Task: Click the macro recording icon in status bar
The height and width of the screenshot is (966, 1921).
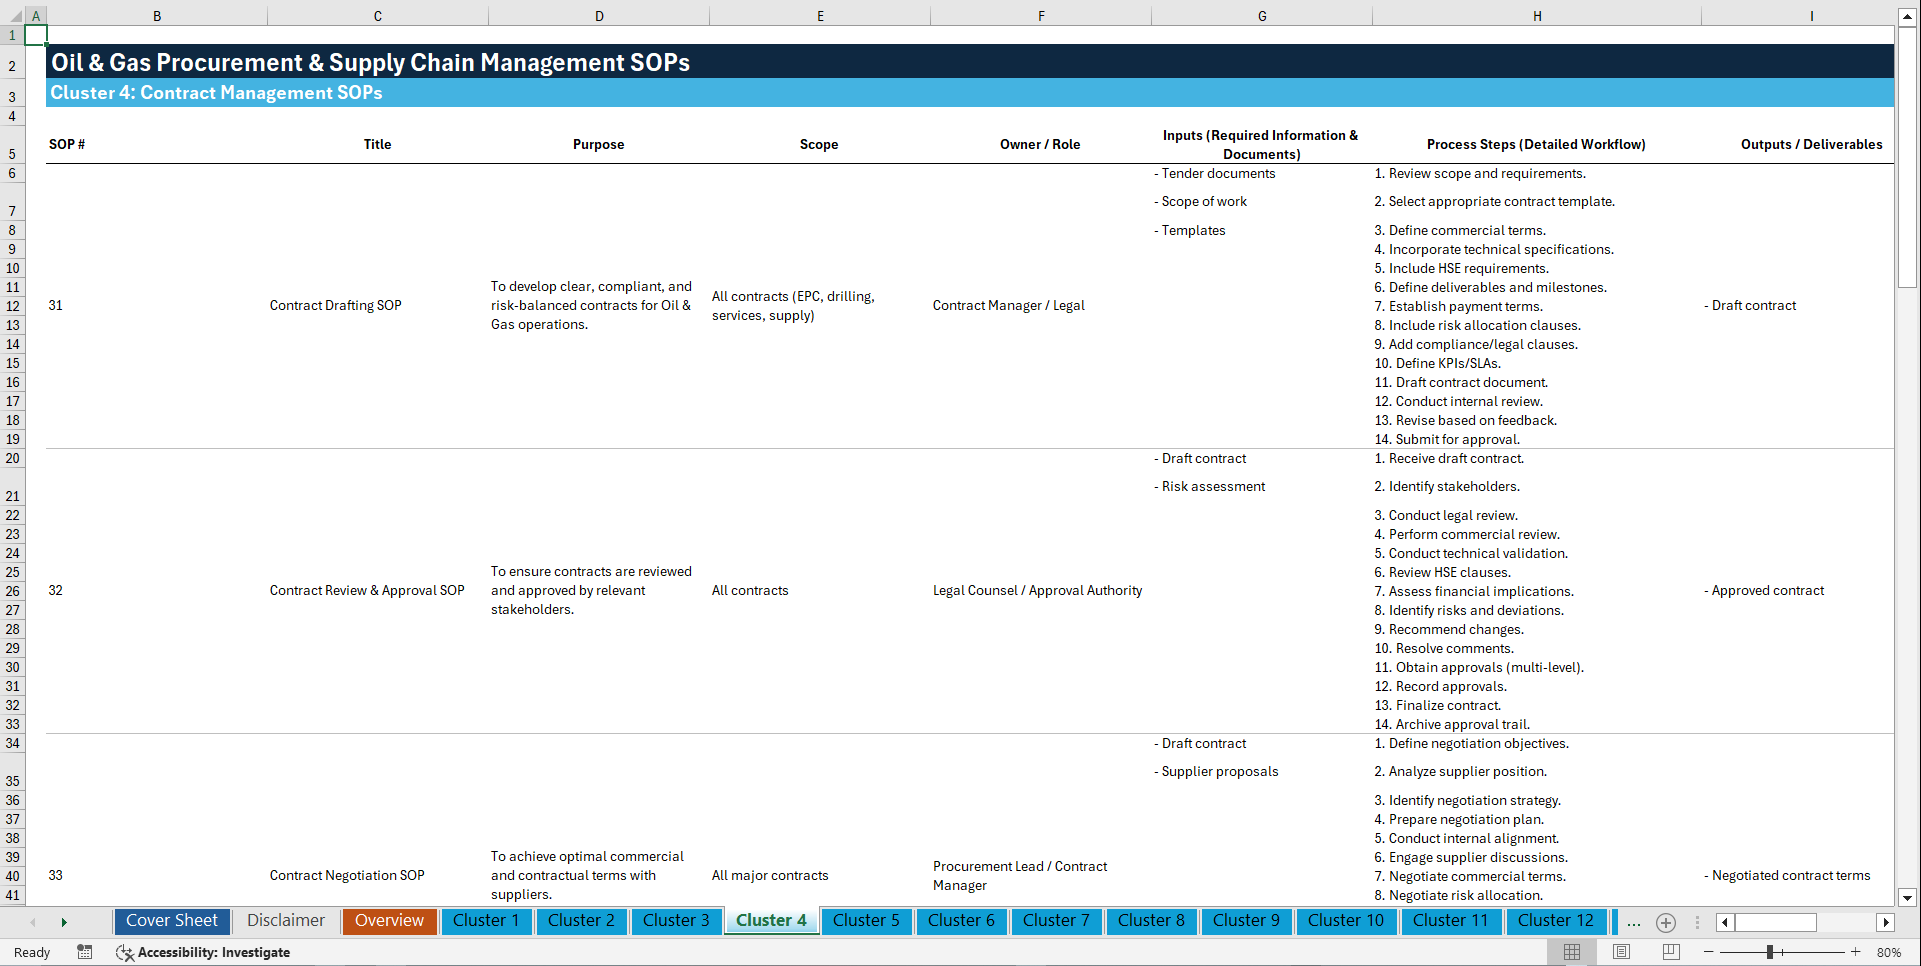Action: pos(85,952)
